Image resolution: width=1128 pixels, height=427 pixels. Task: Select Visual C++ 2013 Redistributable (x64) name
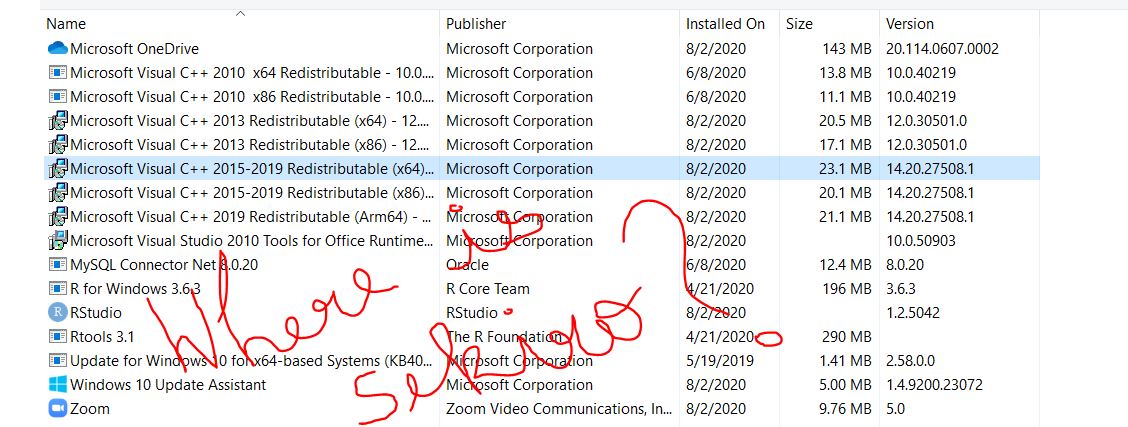tap(250, 120)
